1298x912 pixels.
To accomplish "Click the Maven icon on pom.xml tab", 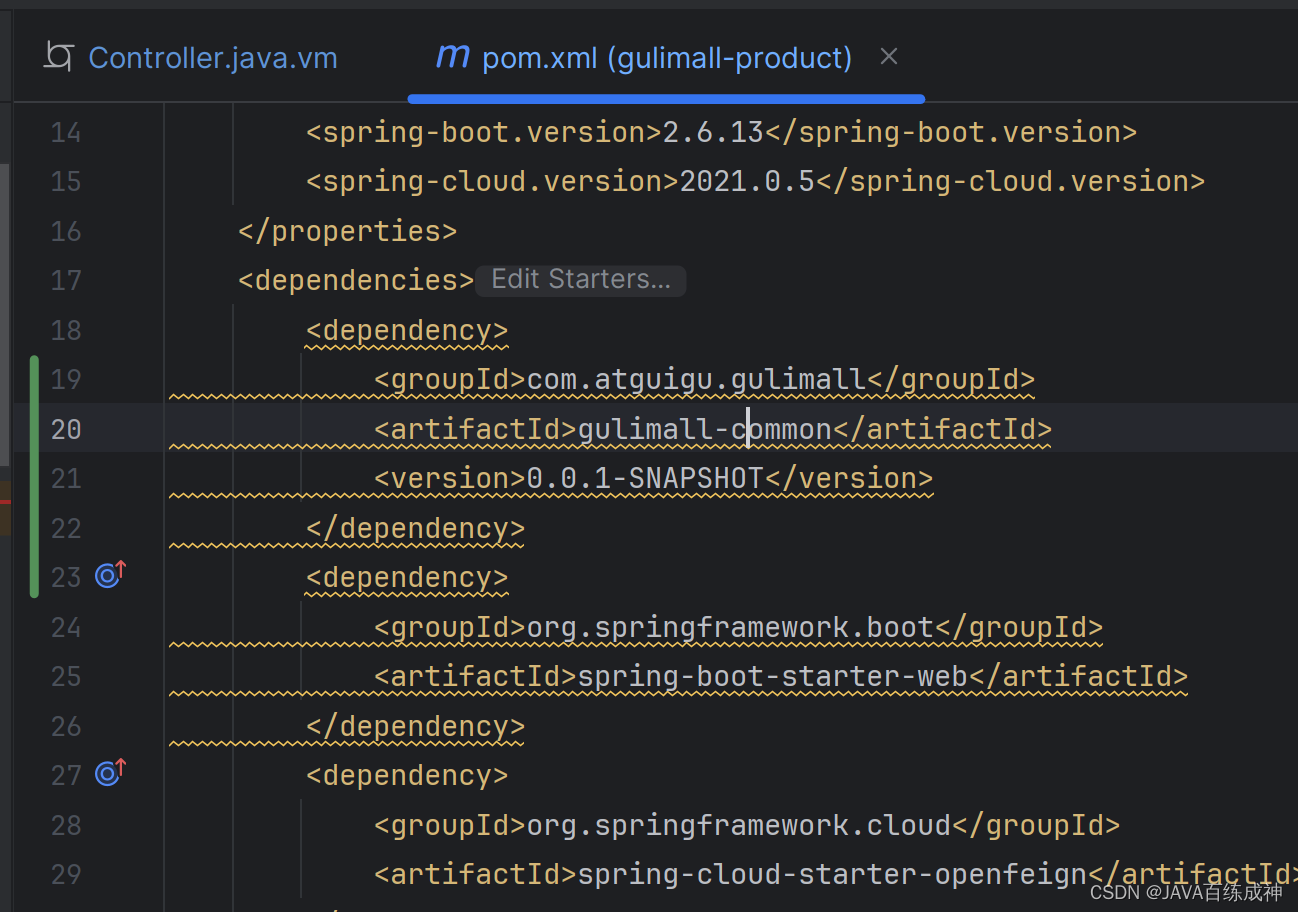I will pyautogui.click(x=452, y=57).
